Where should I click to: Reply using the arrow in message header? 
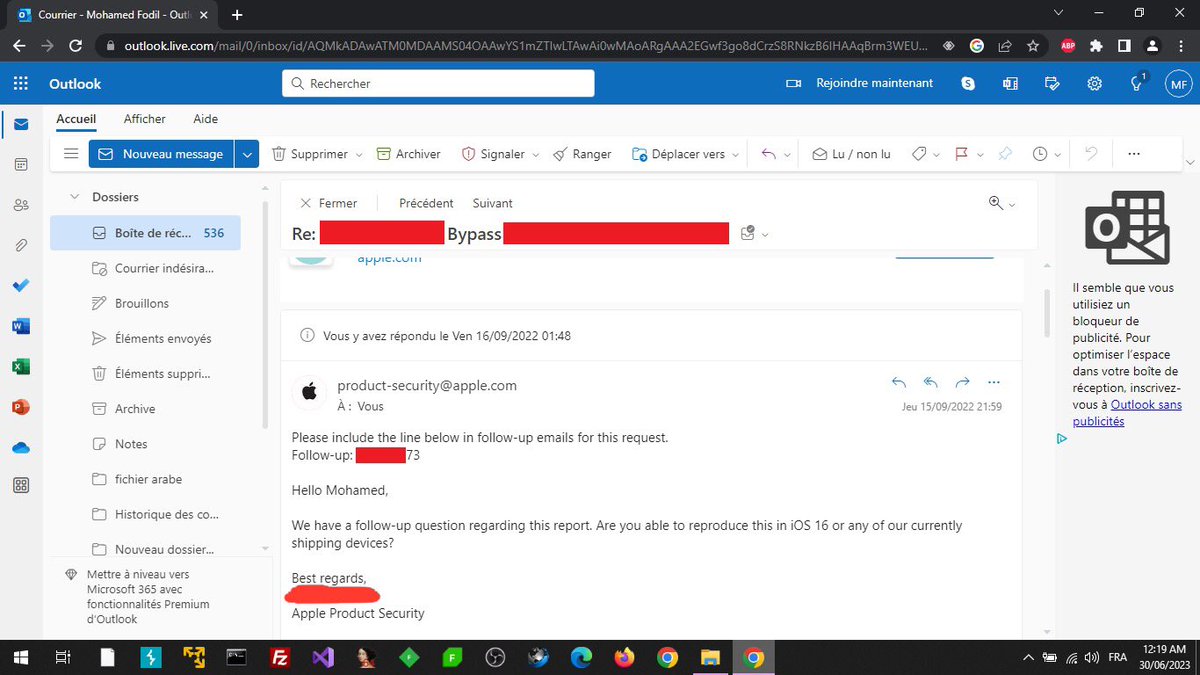tap(898, 383)
